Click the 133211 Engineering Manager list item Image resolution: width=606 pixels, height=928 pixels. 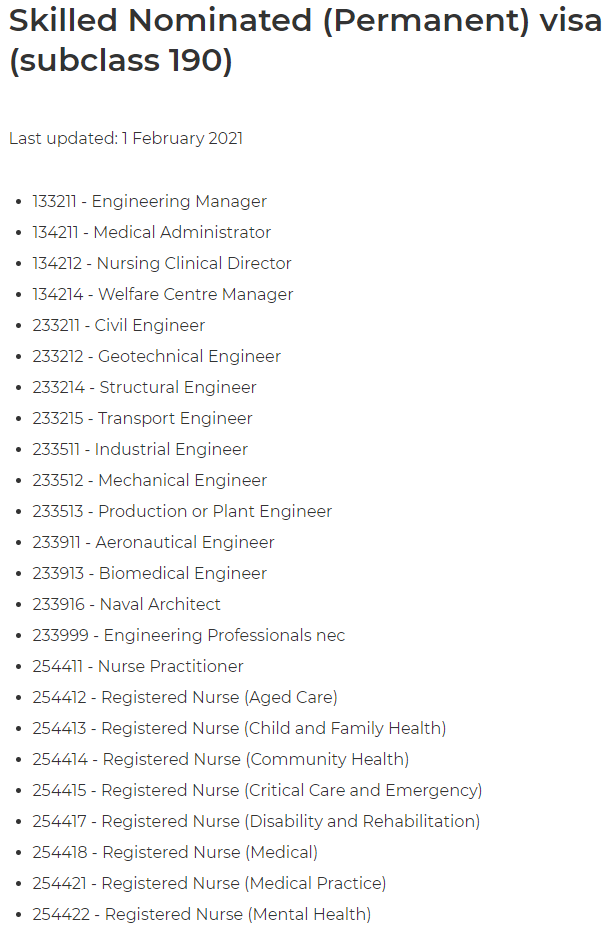tap(150, 201)
